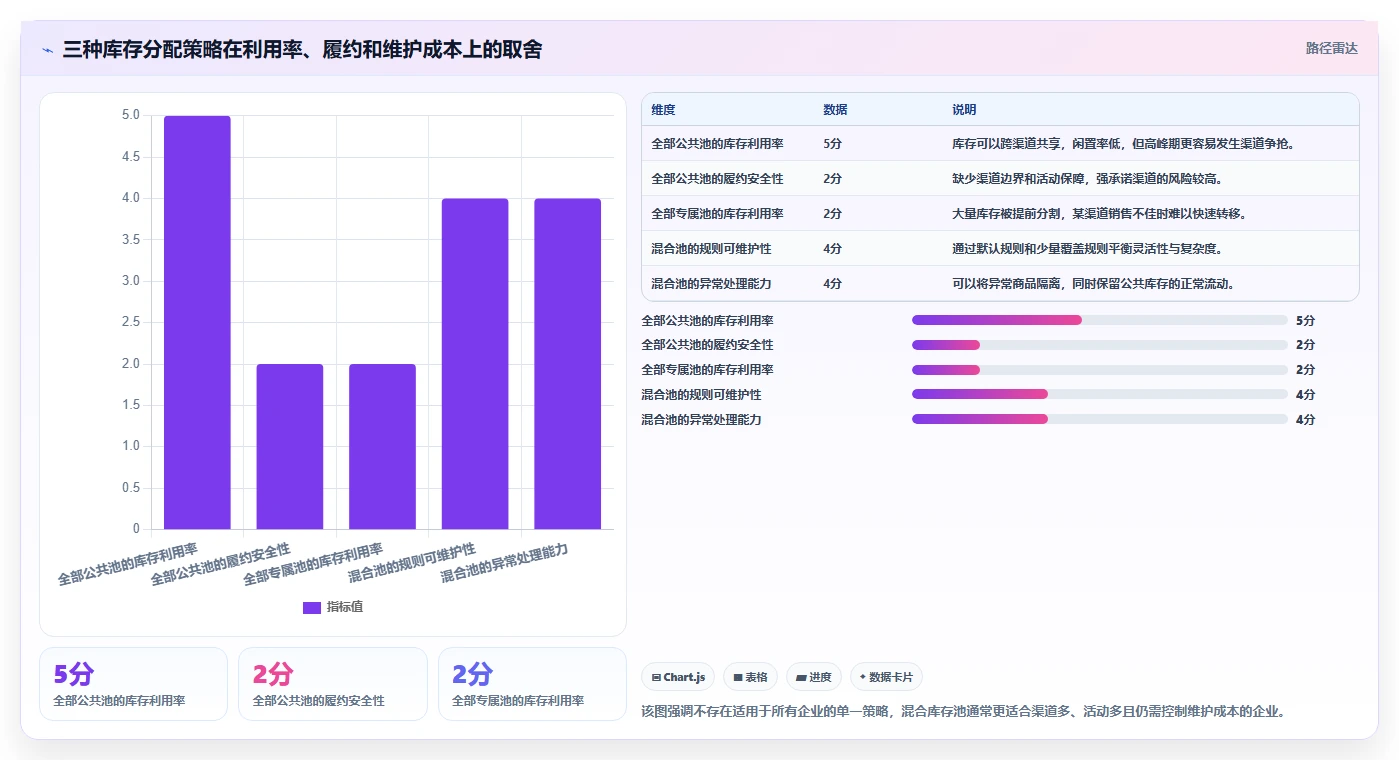Screen dimensions: 1399x760
Task: Click the 路径雷达 label in the header
Action: coord(1331,48)
